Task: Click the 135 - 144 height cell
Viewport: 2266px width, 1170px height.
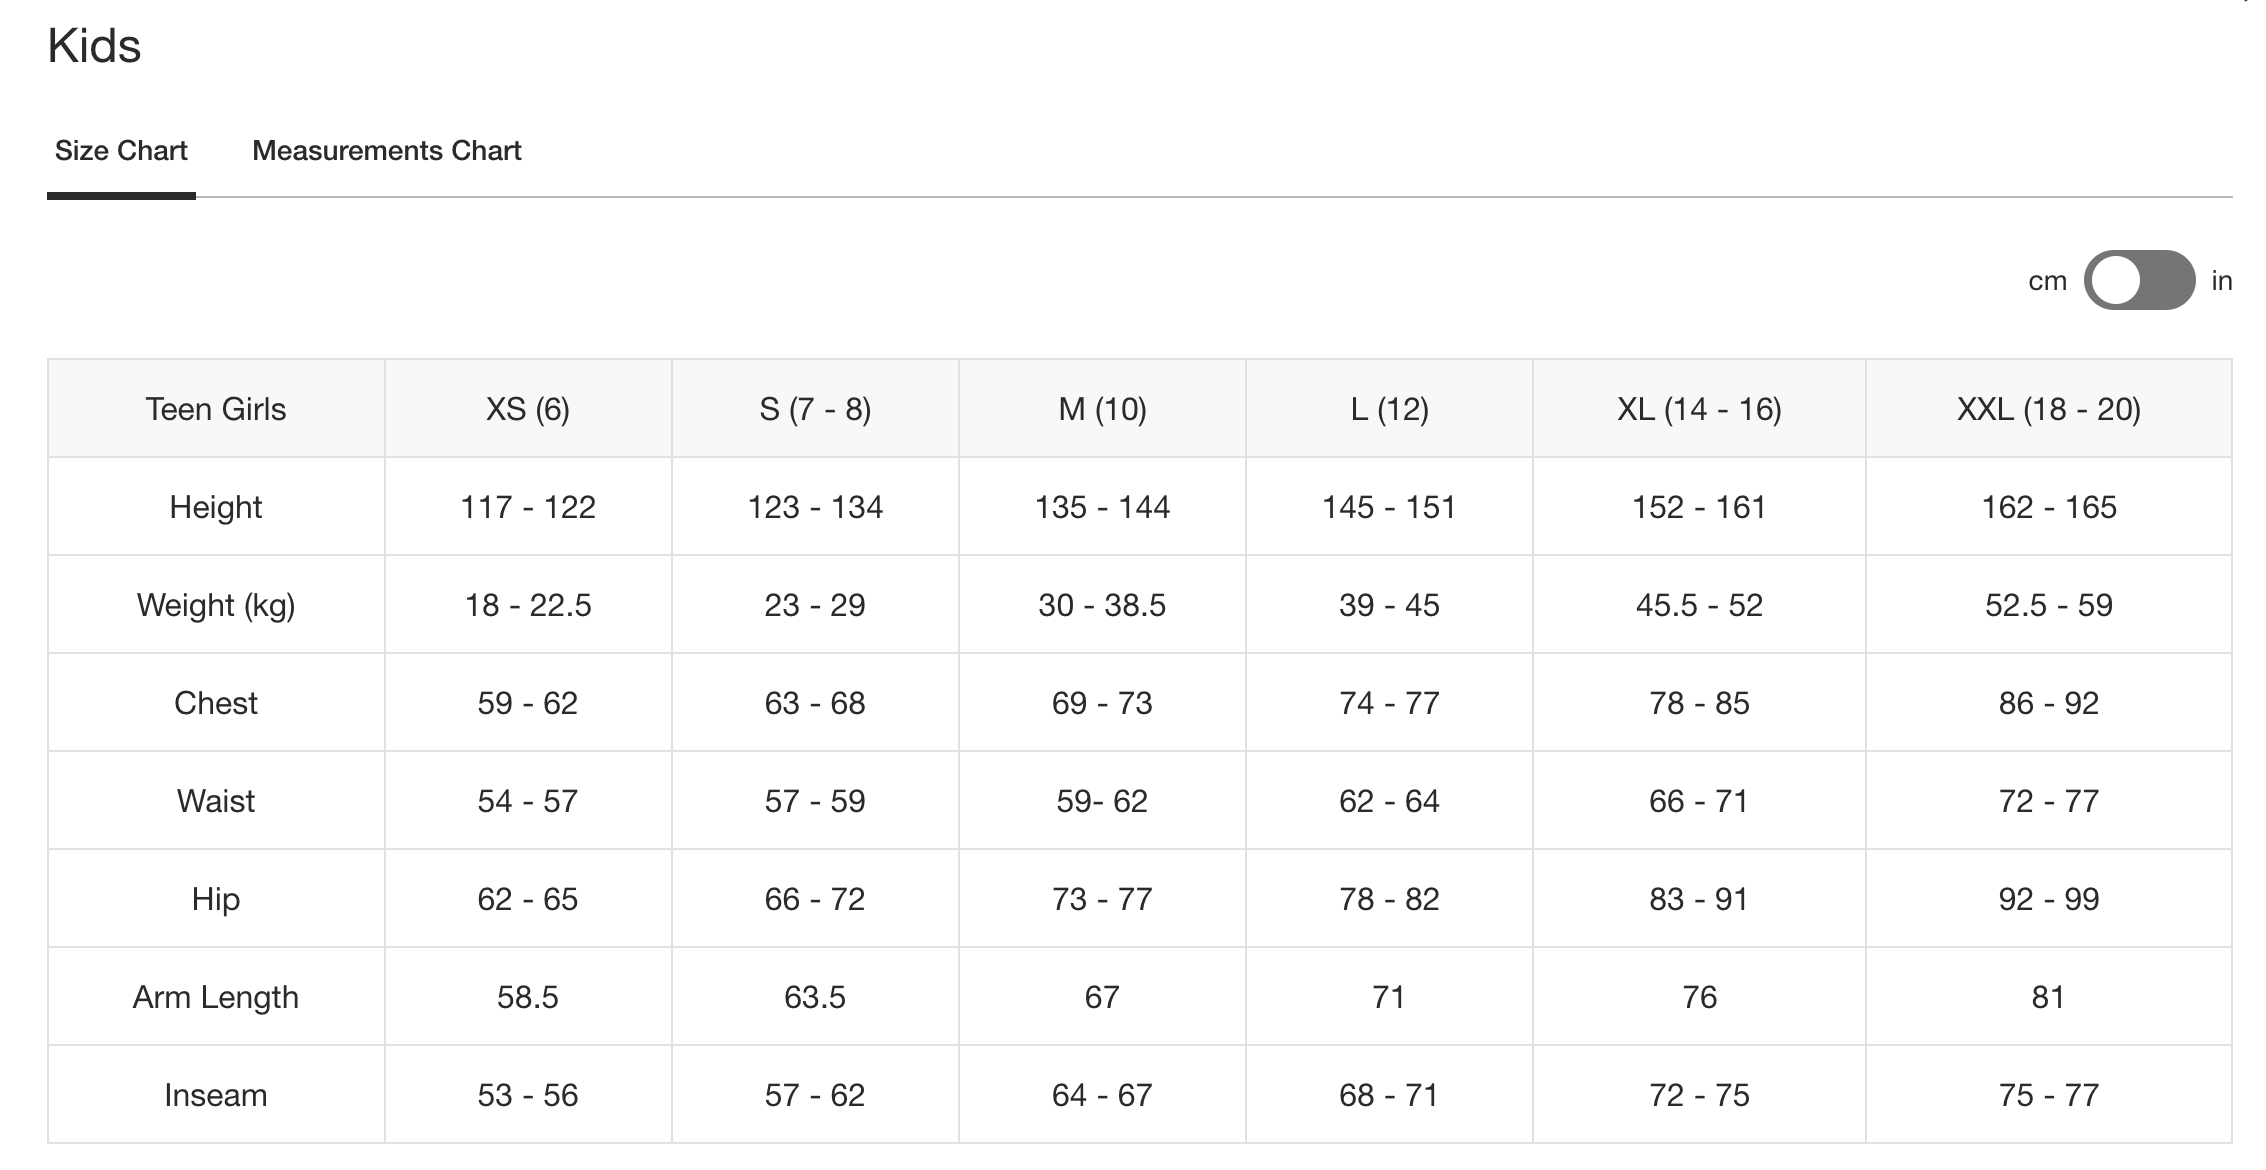Action: (x=1102, y=507)
